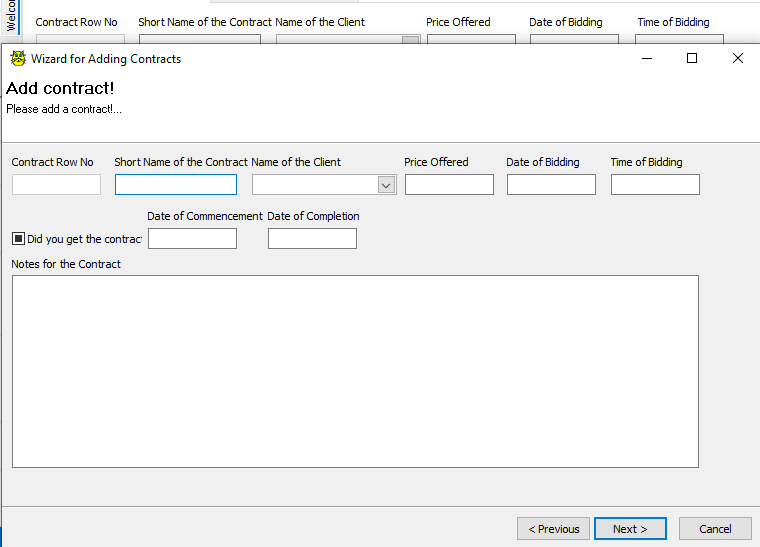This screenshot has height=547, width=760.
Task: Select the Welcome tab in the background window
Action: [11, 16]
